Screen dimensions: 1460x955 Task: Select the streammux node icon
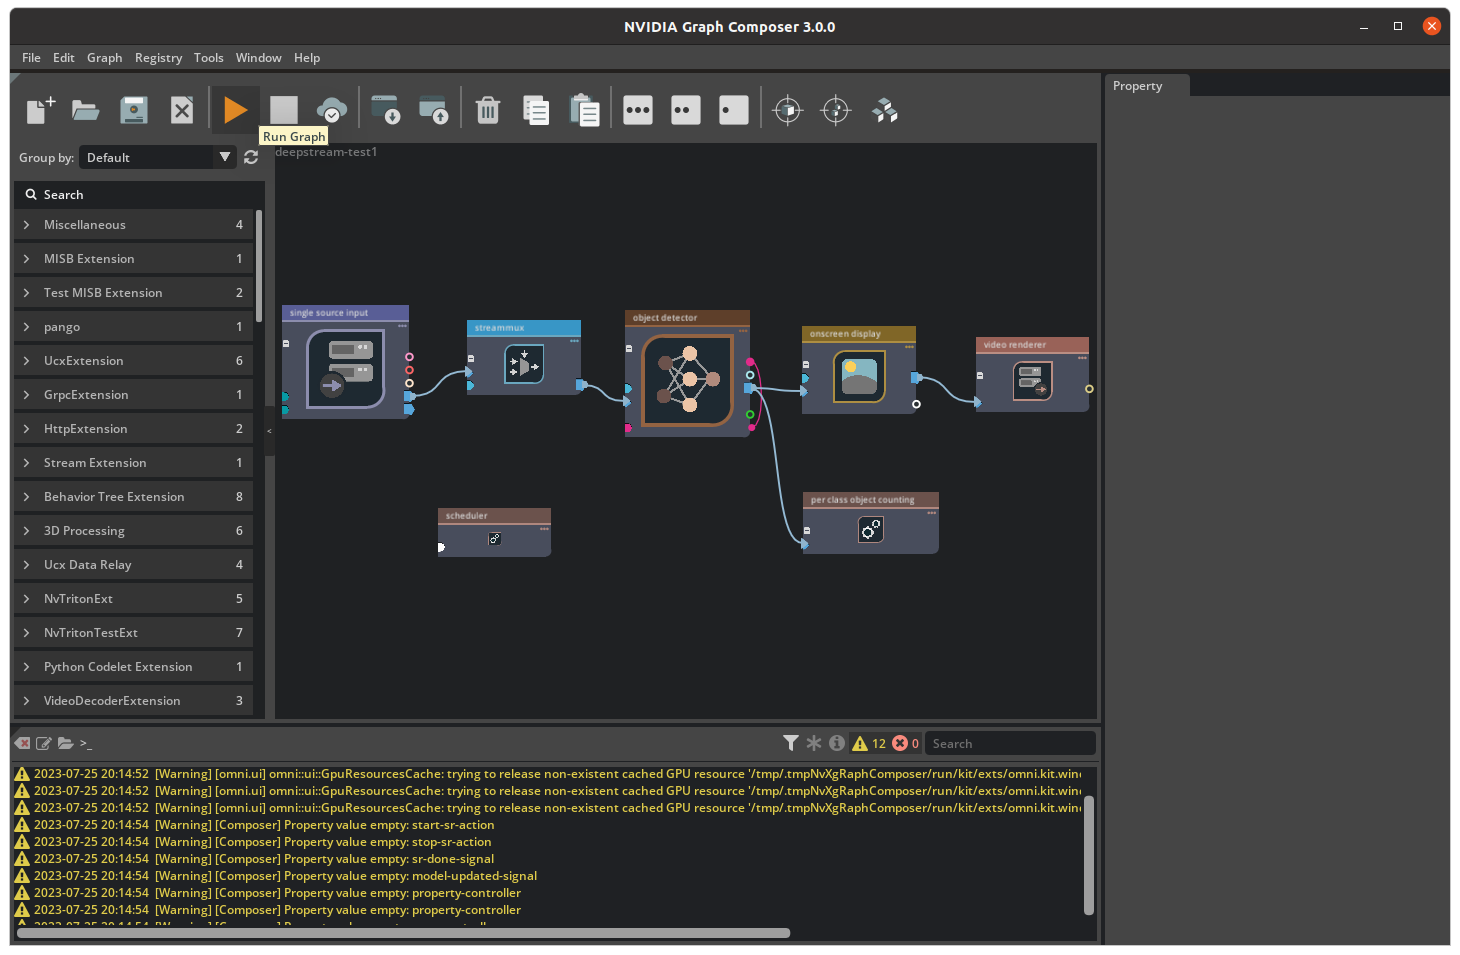[524, 365]
